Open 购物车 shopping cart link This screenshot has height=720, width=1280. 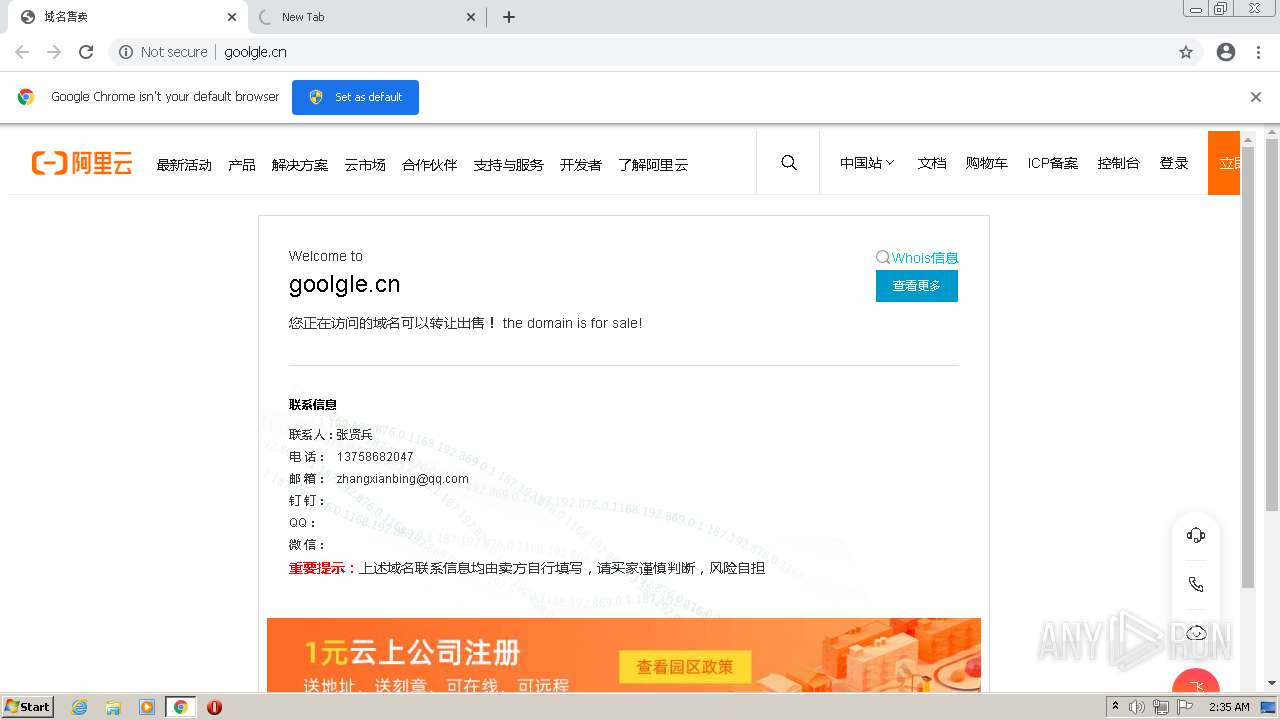pyautogui.click(x=987, y=163)
